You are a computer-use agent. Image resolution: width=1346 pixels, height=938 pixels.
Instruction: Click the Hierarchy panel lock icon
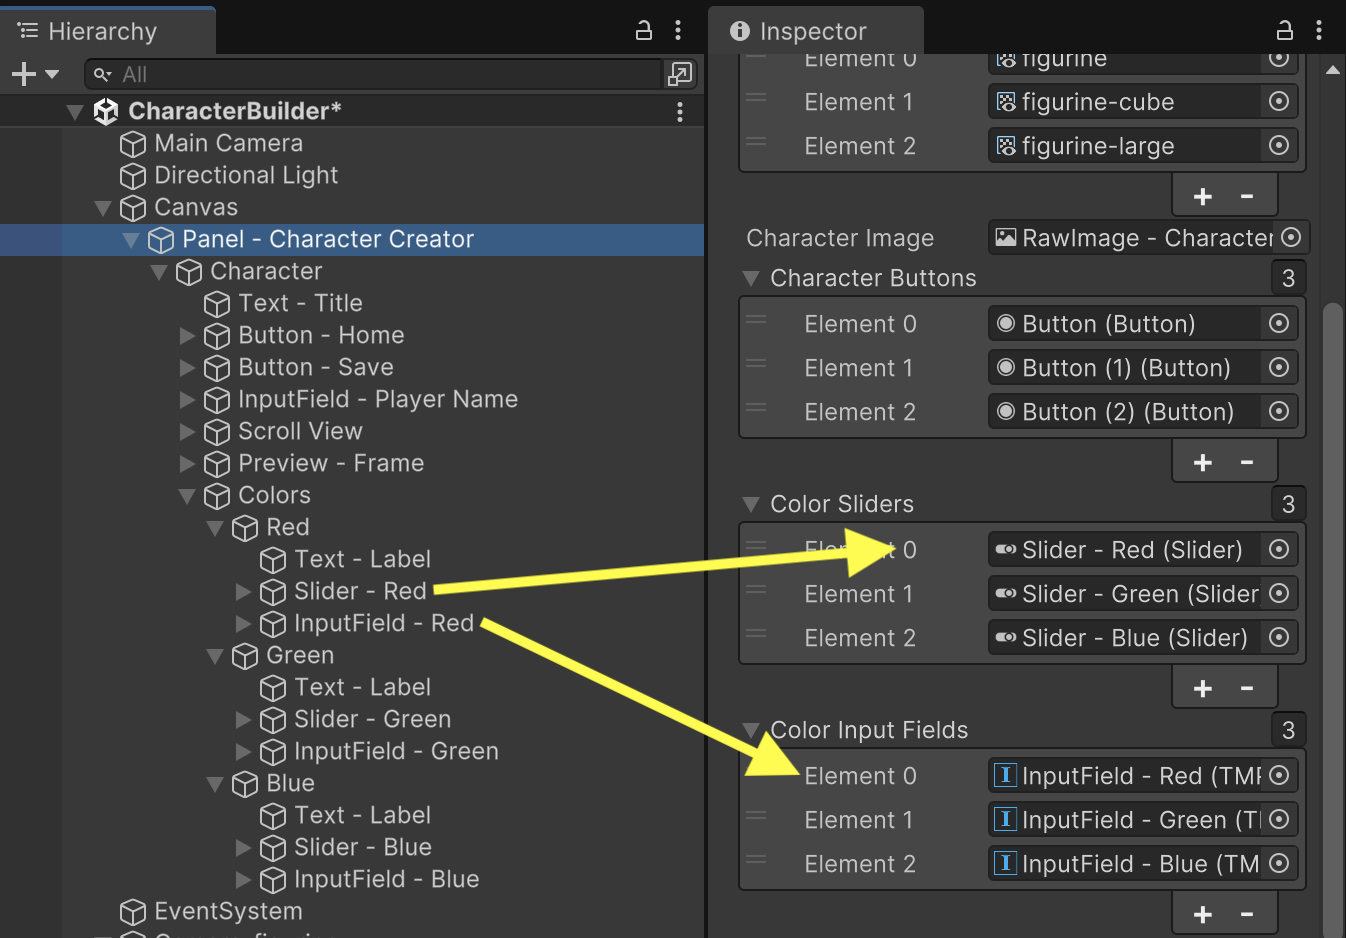tap(644, 31)
